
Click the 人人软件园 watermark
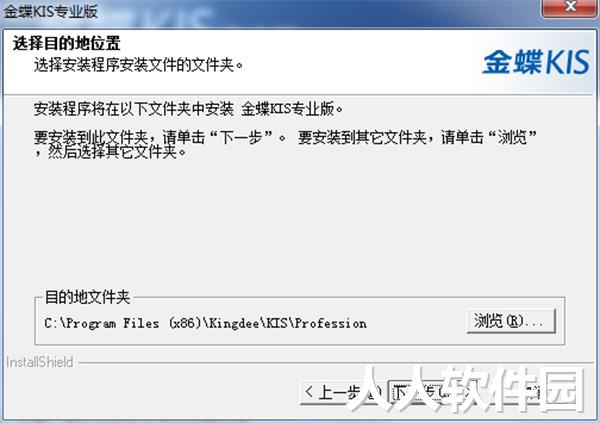point(467,390)
